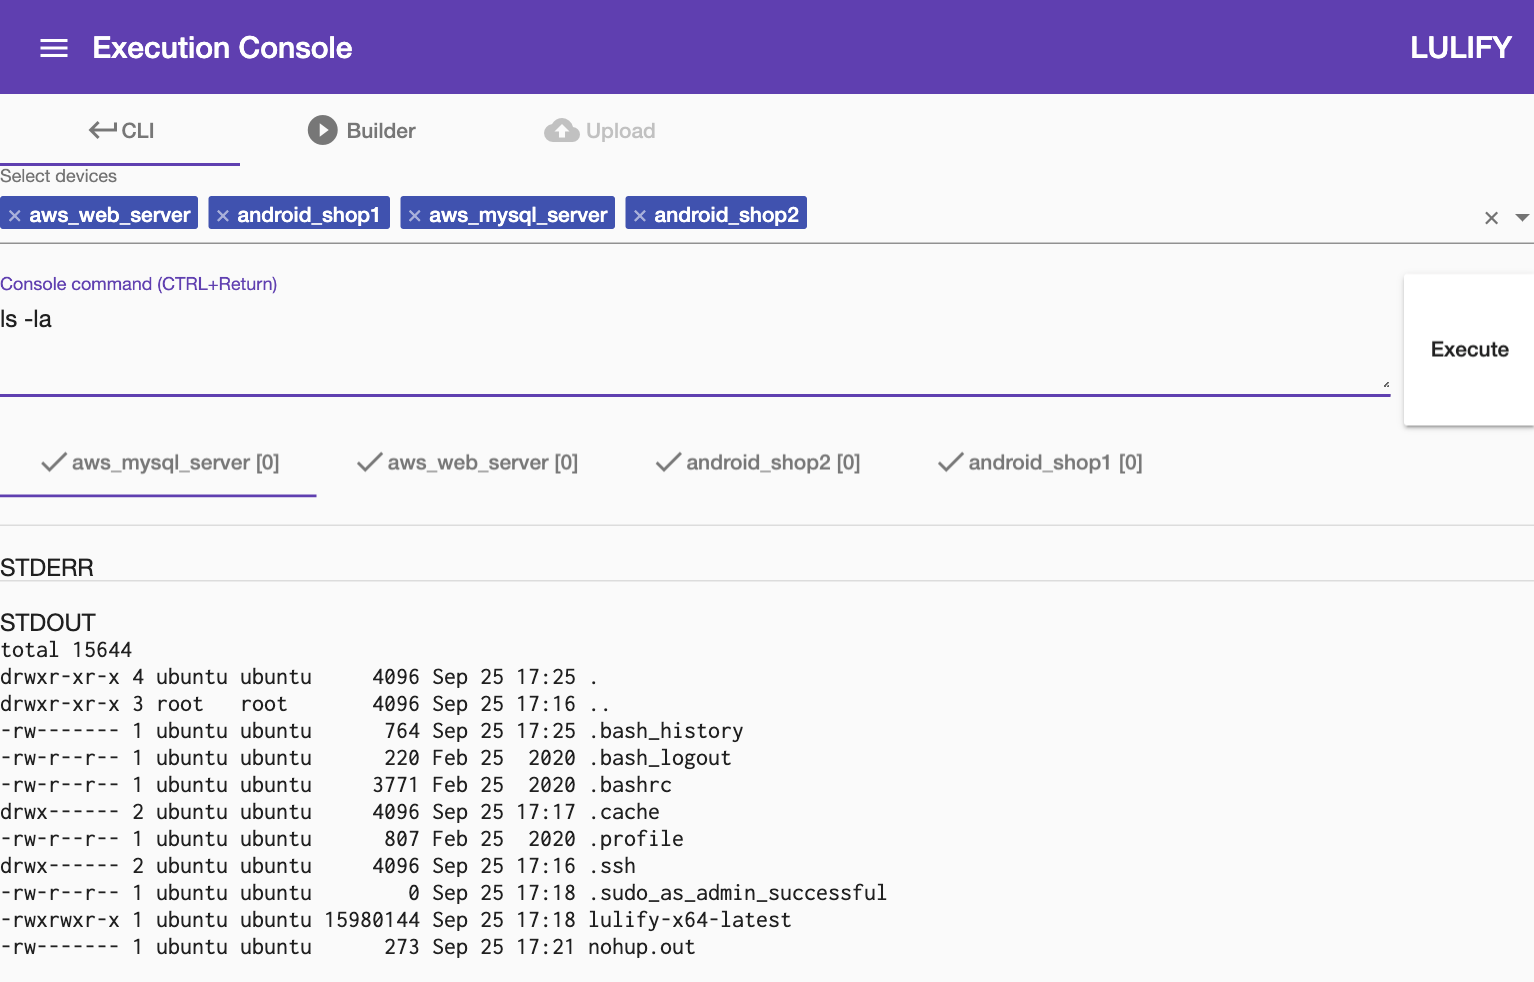Click the lulify-x64-latest file name
Image resolution: width=1534 pixels, height=982 pixels.
pos(690,920)
